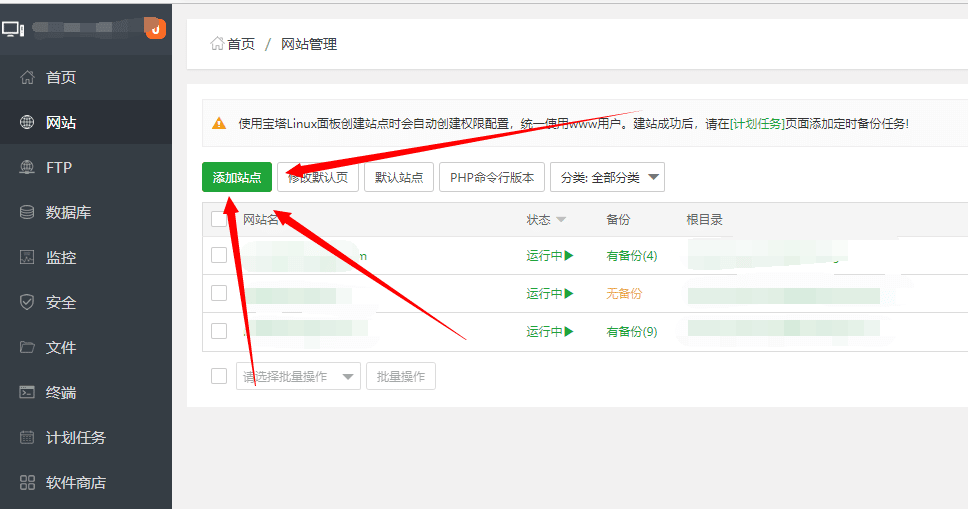Click the run-state arrow in the 有备份(9) row
The width and height of the screenshot is (968, 509).
coord(569,332)
